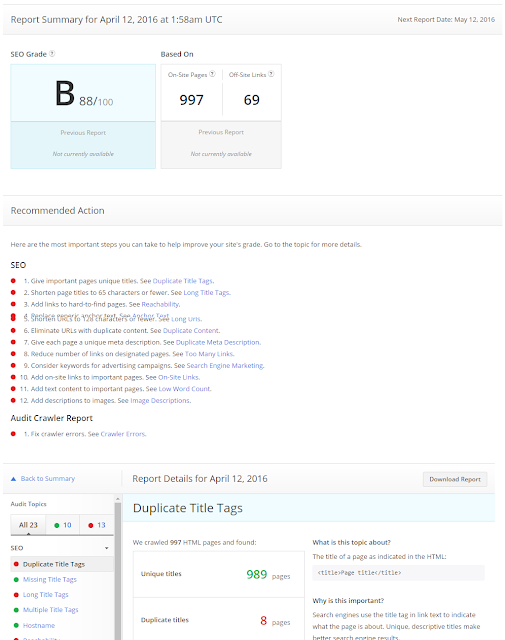The image size is (505, 640).
Task: Open Search Engine Marketing link
Action: 225,366
